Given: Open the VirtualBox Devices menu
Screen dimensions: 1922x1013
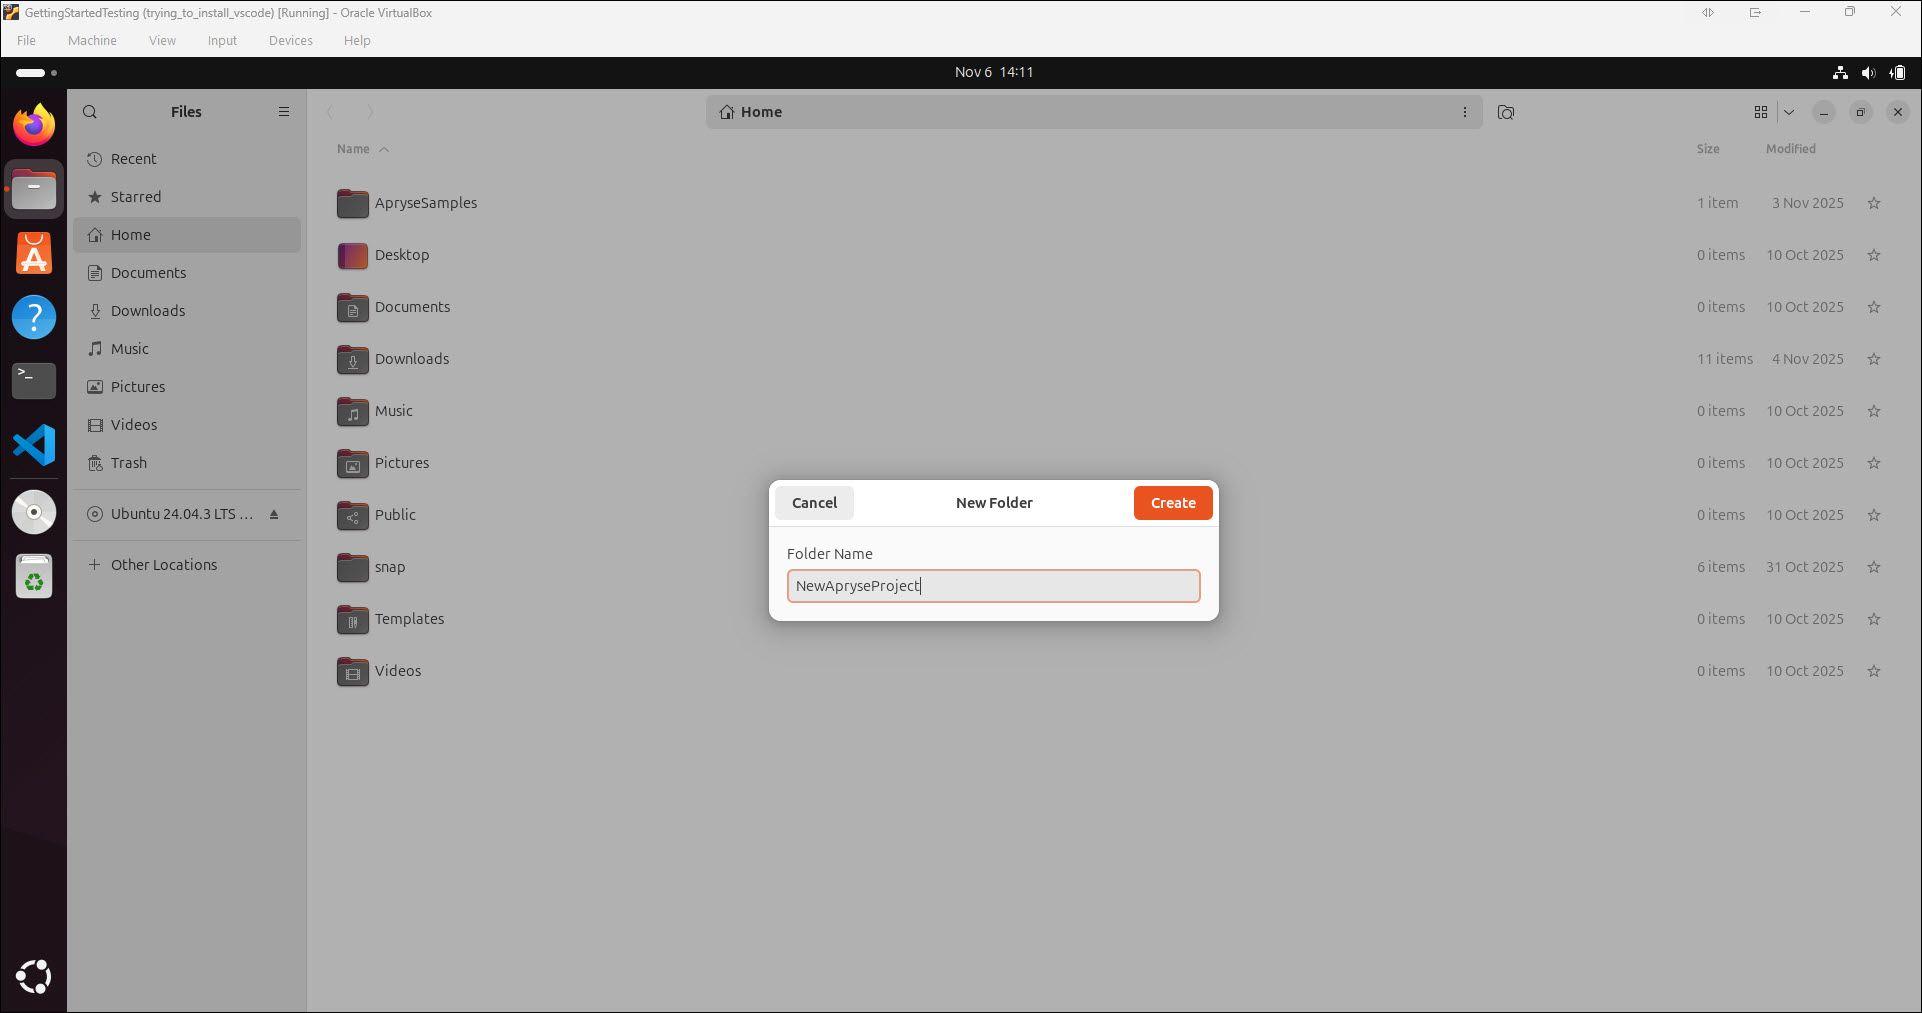Looking at the screenshot, I should coord(290,41).
